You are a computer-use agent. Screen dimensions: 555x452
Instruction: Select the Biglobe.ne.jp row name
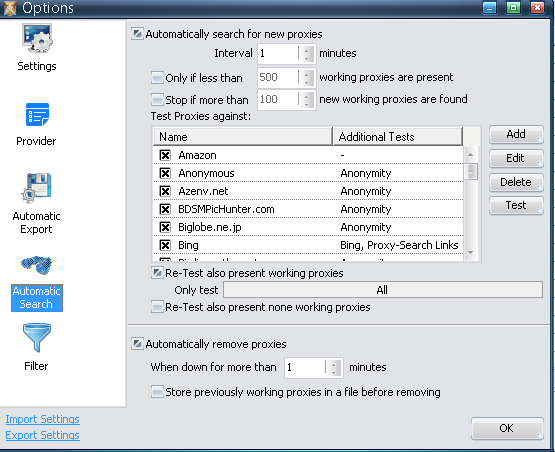click(210, 227)
